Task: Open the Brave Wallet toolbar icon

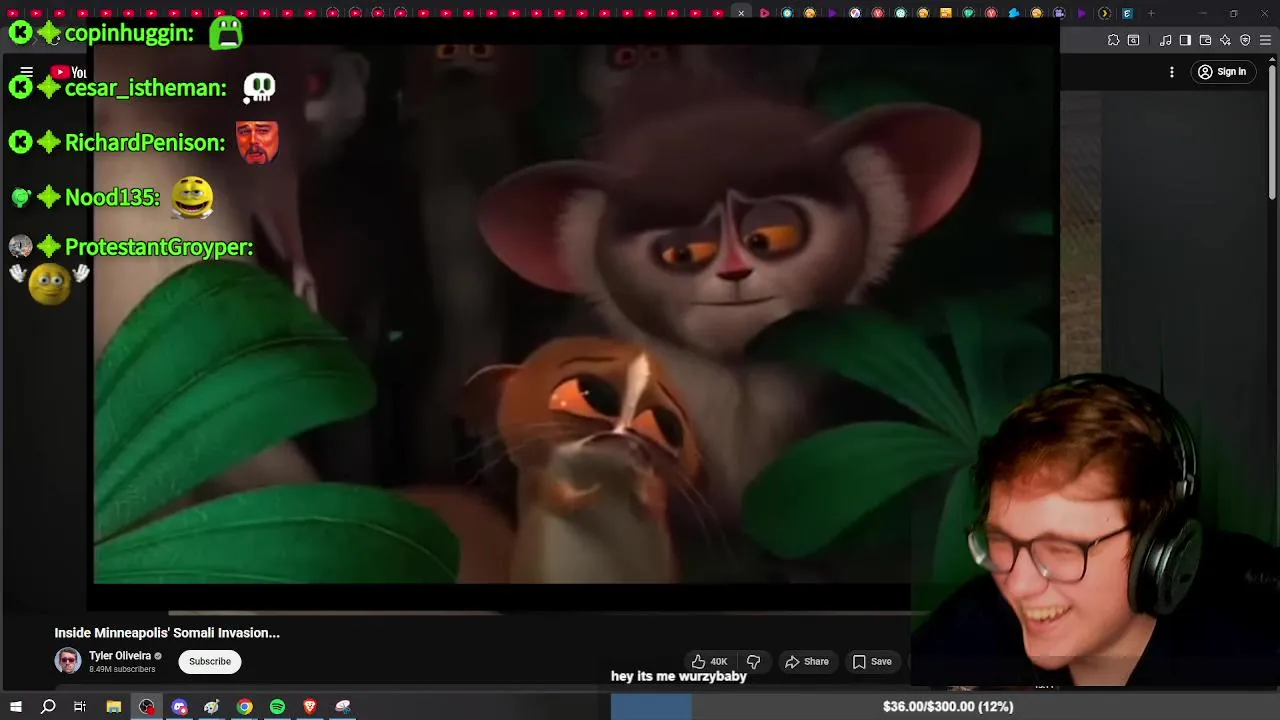Action: [x=1205, y=40]
